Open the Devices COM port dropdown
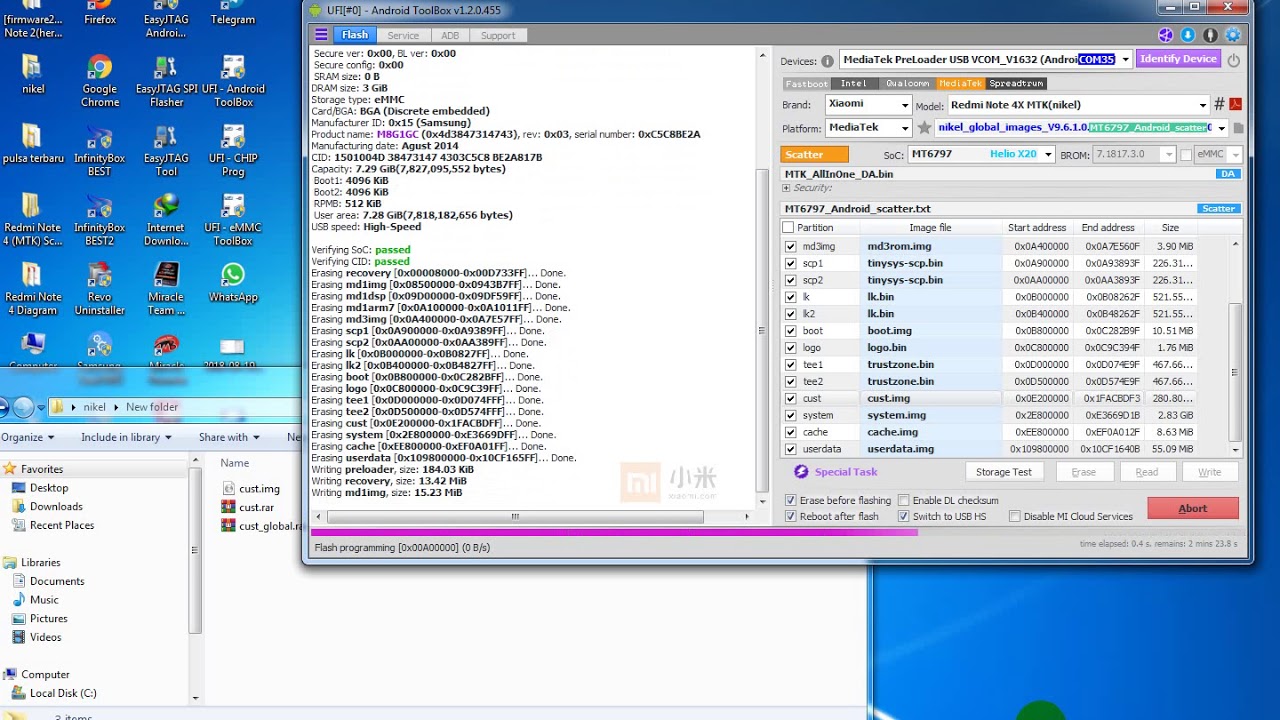Image resolution: width=1280 pixels, height=720 pixels. tap(1125, 60)
